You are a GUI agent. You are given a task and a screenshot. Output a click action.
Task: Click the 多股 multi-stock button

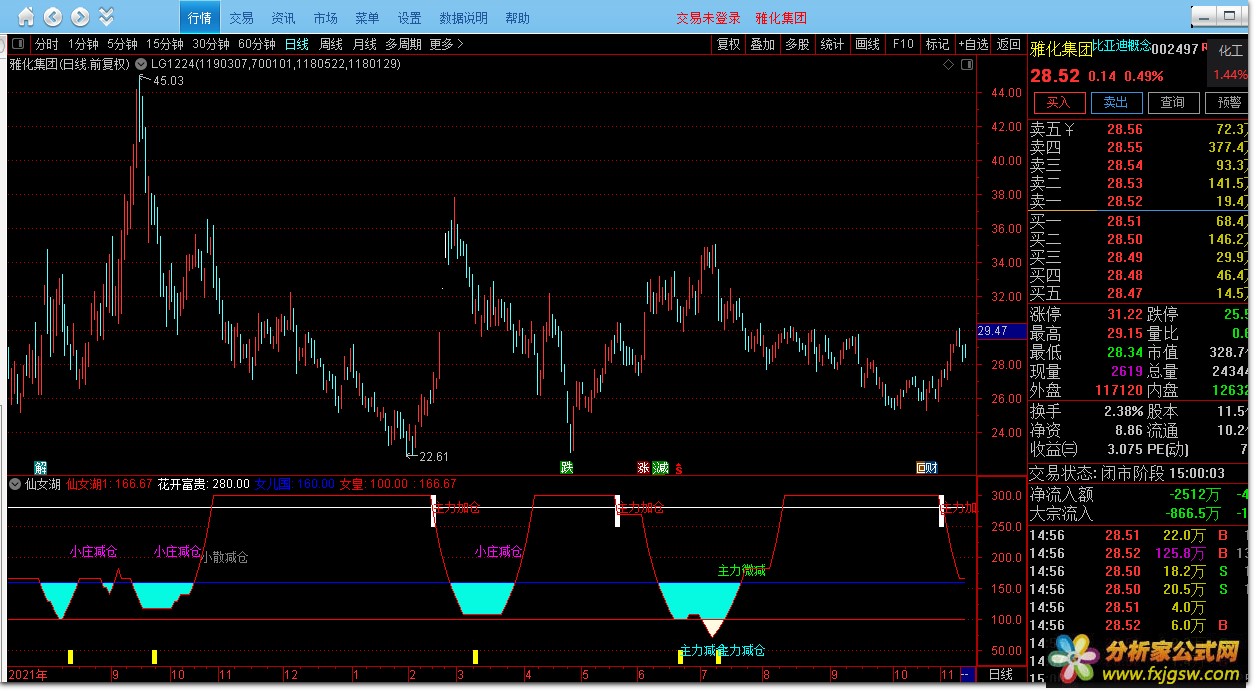click(x=797, y=44)
